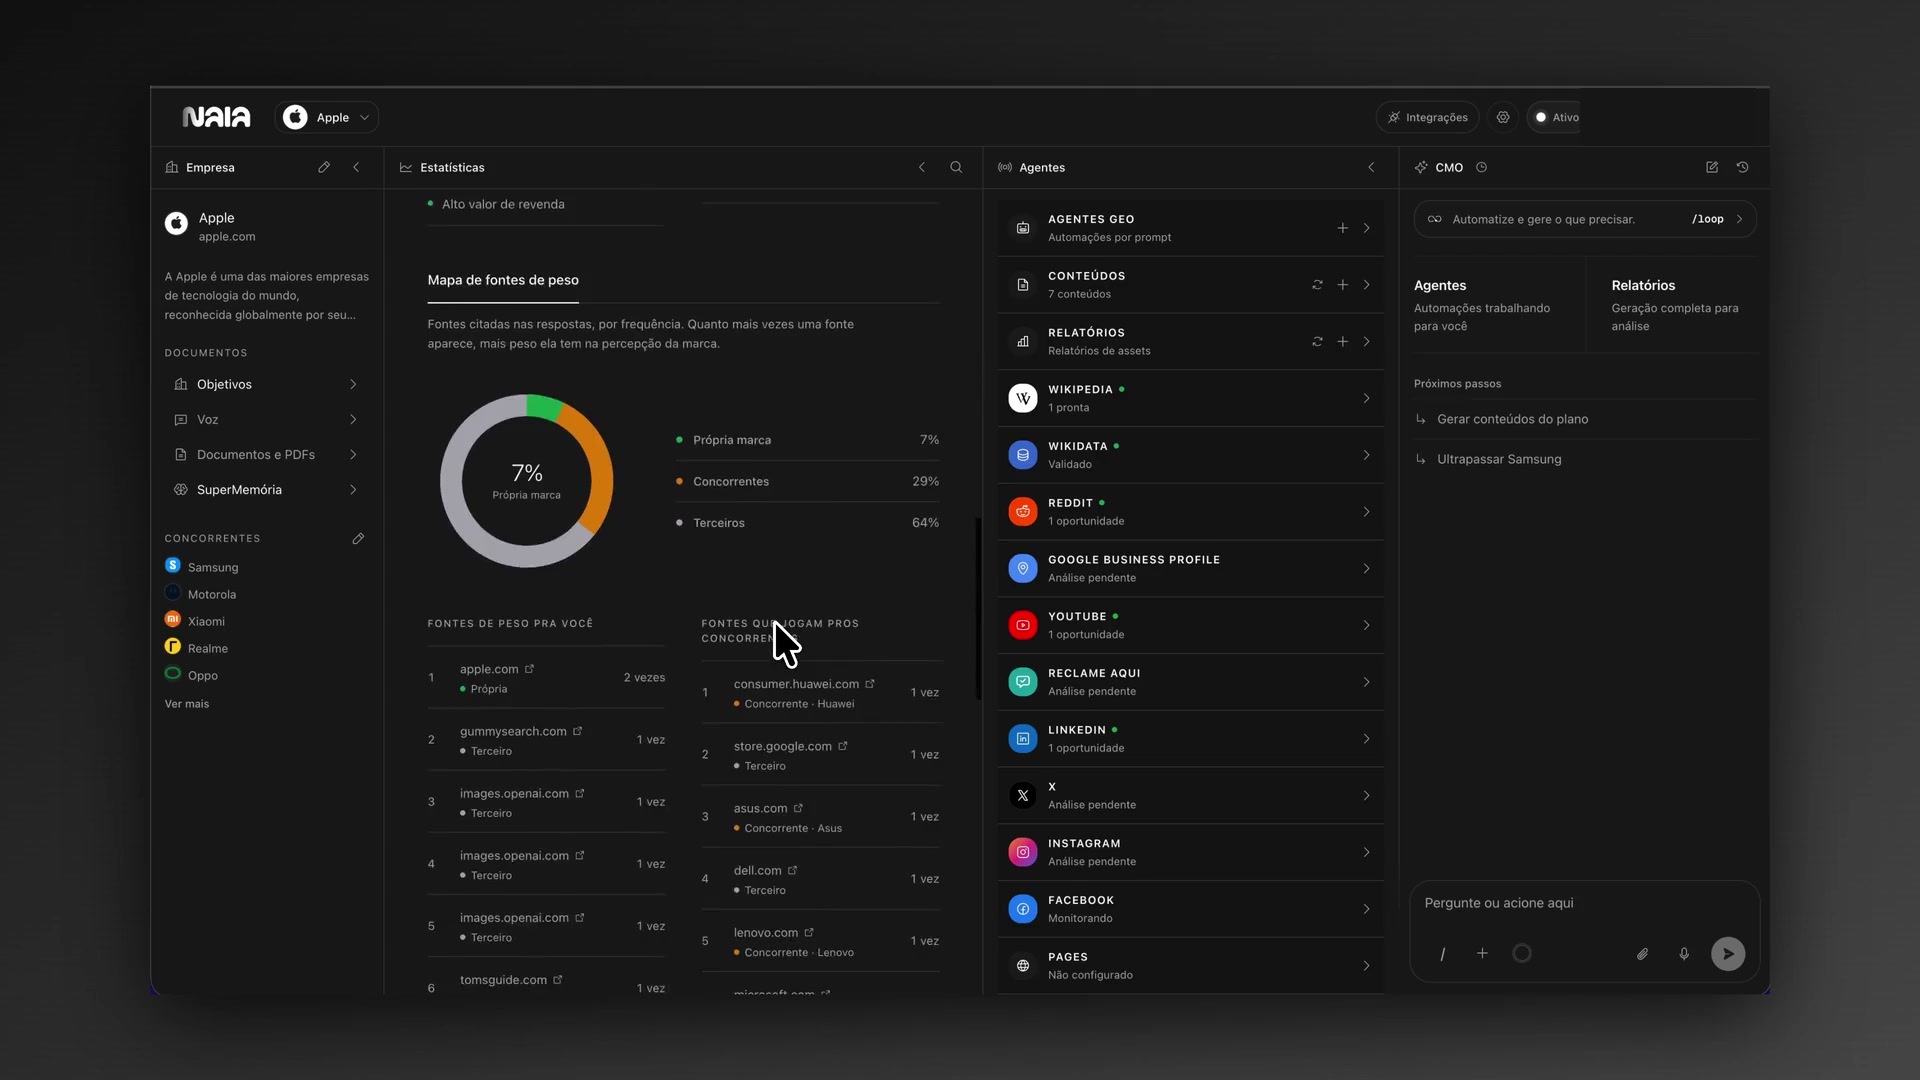Open store.google.com external link icon
1920x1080 pixels.
[843, 746]
